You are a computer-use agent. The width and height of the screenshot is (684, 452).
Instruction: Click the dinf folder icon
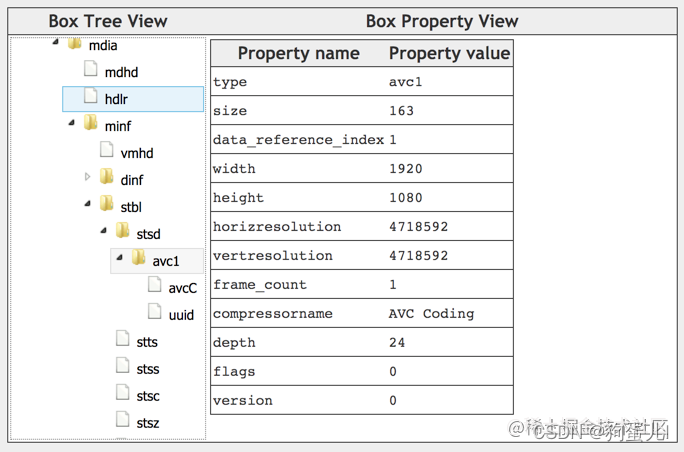click(x=107, y=176)
